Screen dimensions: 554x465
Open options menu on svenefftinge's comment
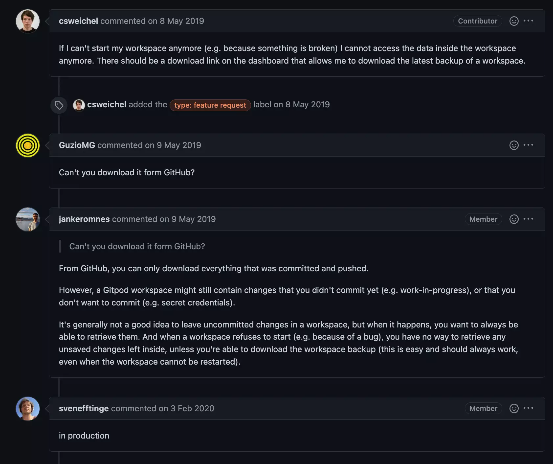(x=529, y=408)
